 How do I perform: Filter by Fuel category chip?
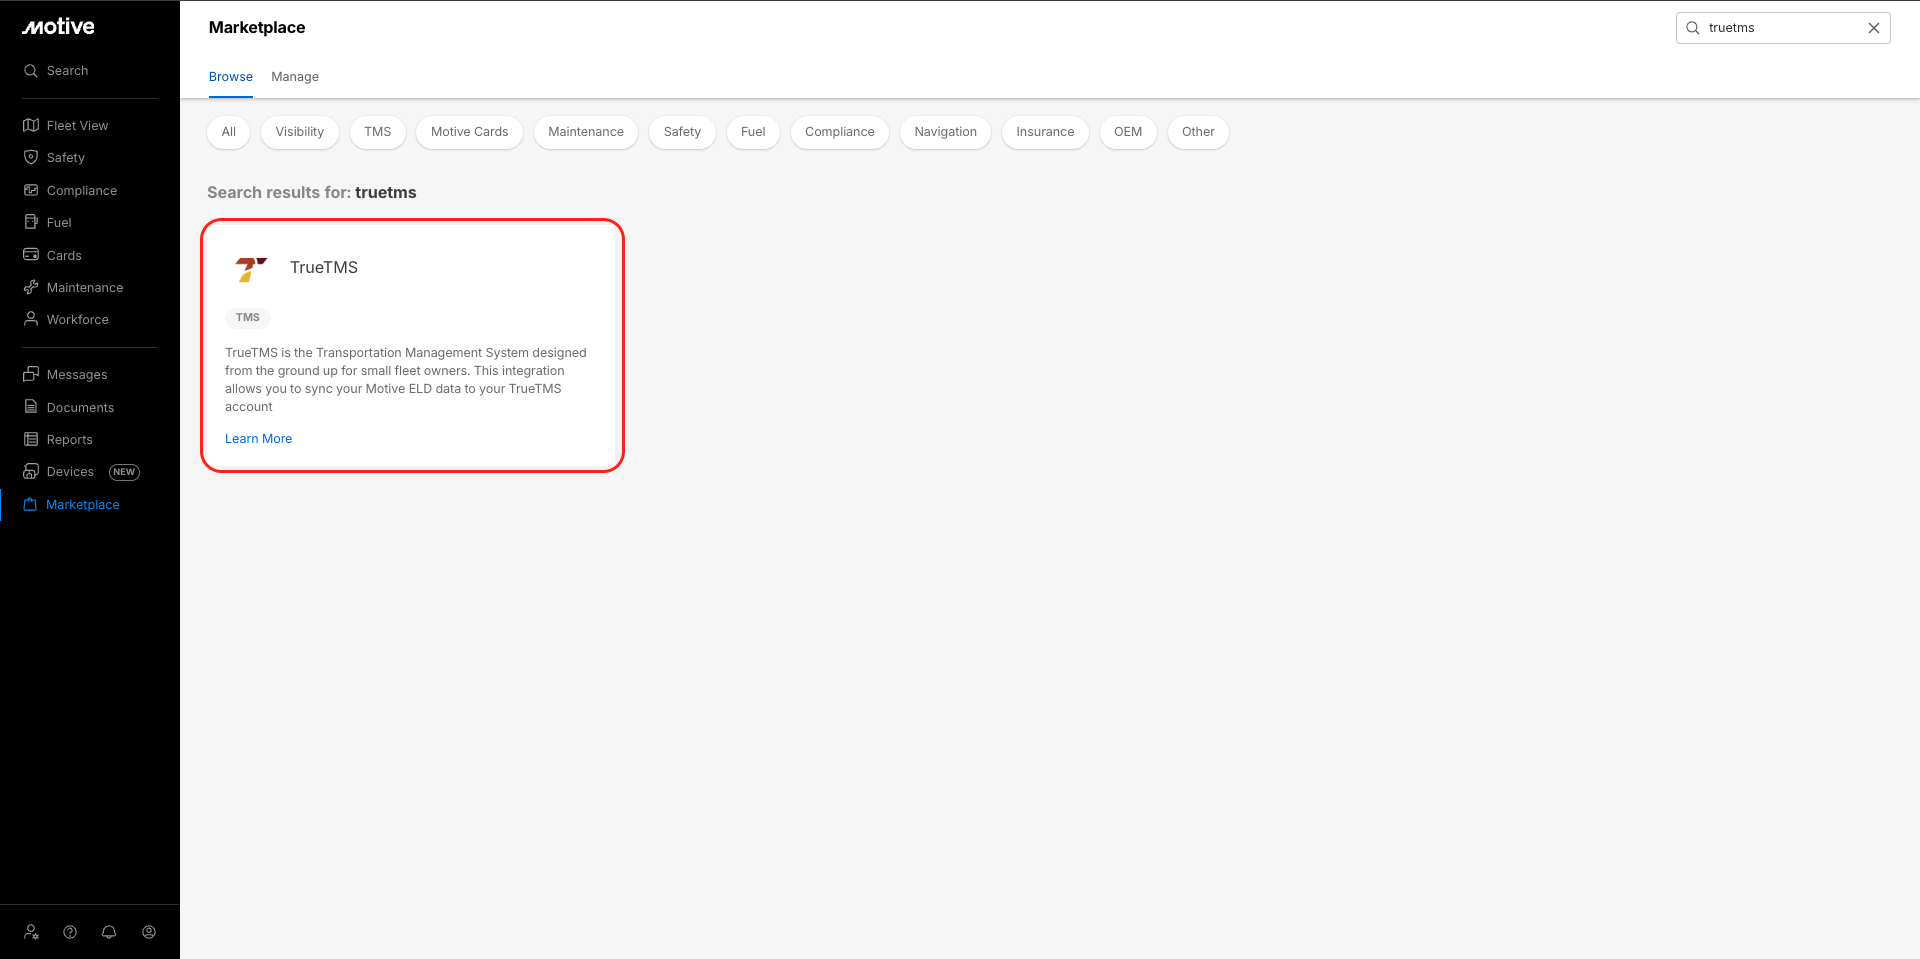tap(753, 132)
